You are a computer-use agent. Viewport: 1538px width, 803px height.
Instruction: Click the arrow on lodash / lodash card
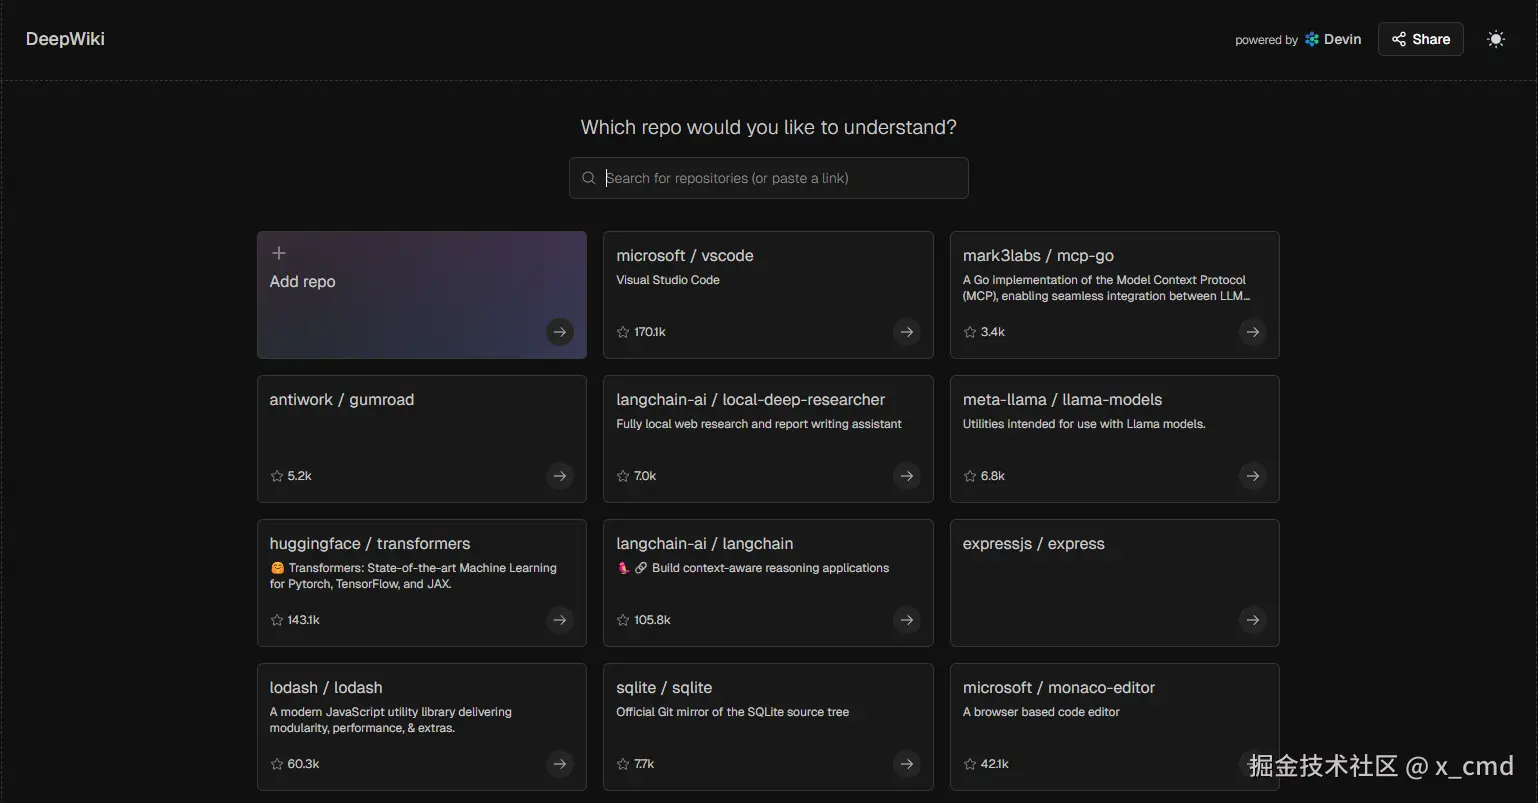[560, 764]
